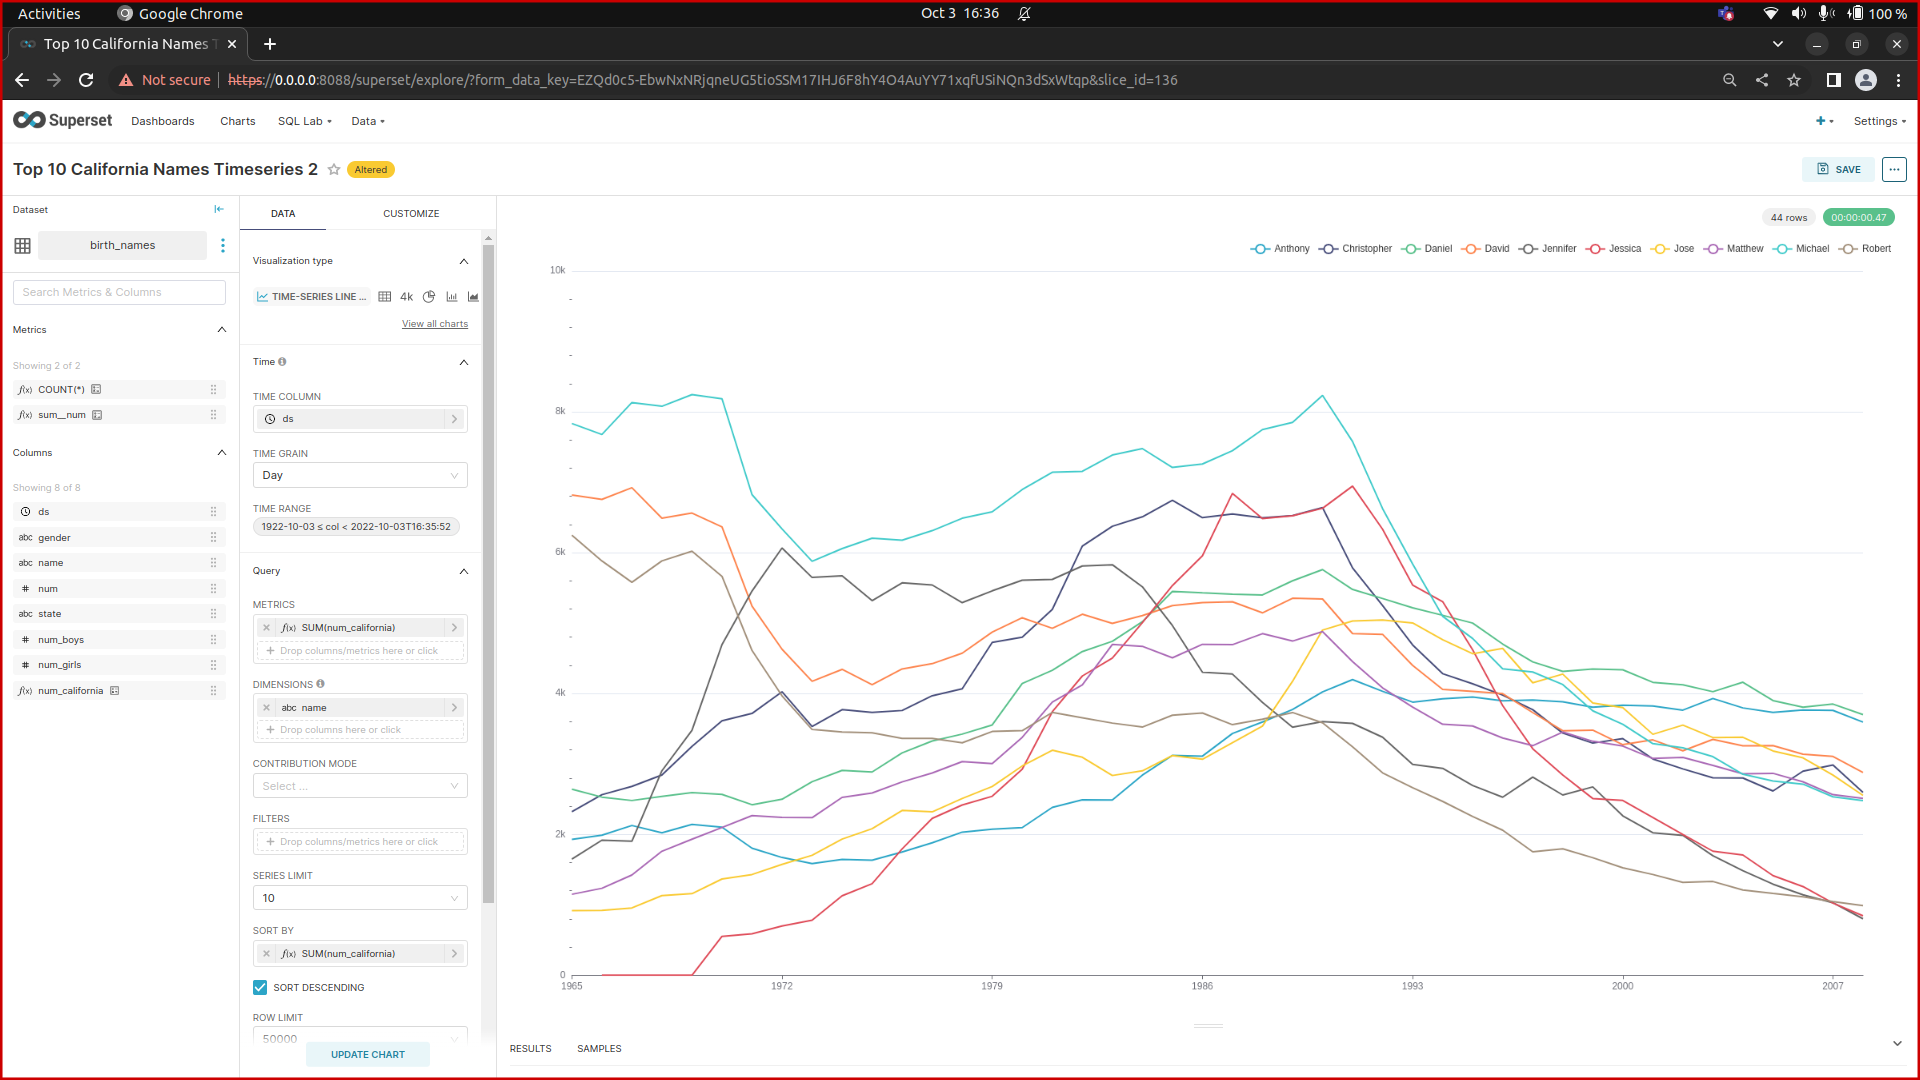Open the chart actions ellipsis menu
The width and height of the screenshot is (1920, 1080).
click(x=1894, y=169)
